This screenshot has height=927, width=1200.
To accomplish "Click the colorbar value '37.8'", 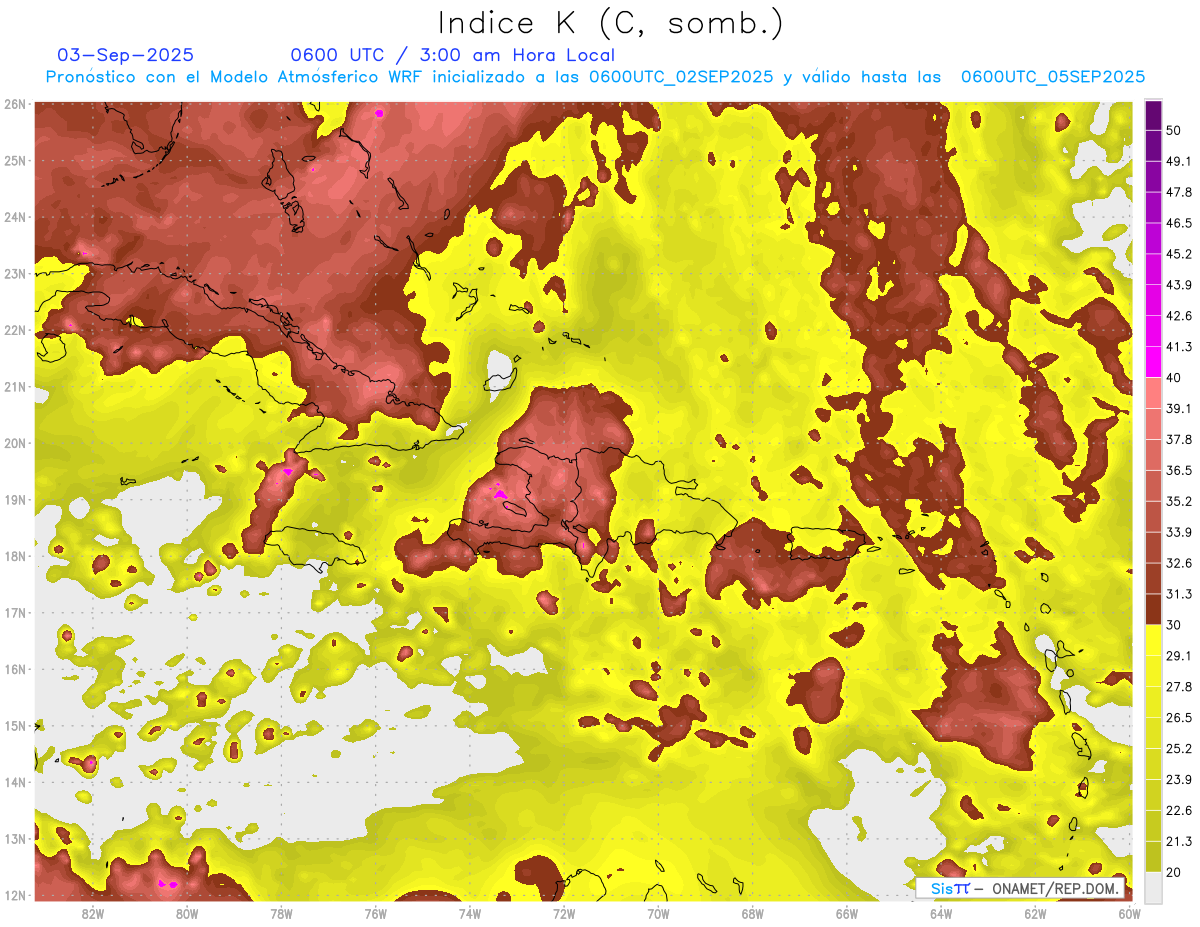I will click(x=1178, y=439).
